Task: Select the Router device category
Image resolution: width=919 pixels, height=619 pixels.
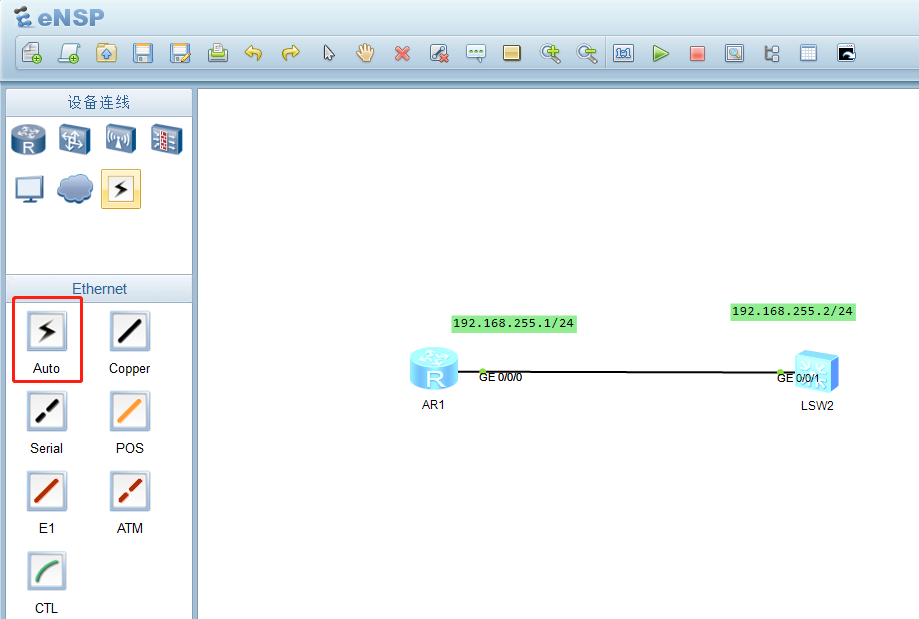Action: (28, 140)
